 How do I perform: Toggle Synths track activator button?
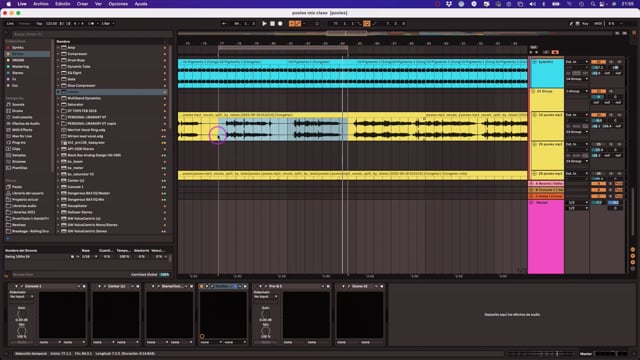coord(598,62)
